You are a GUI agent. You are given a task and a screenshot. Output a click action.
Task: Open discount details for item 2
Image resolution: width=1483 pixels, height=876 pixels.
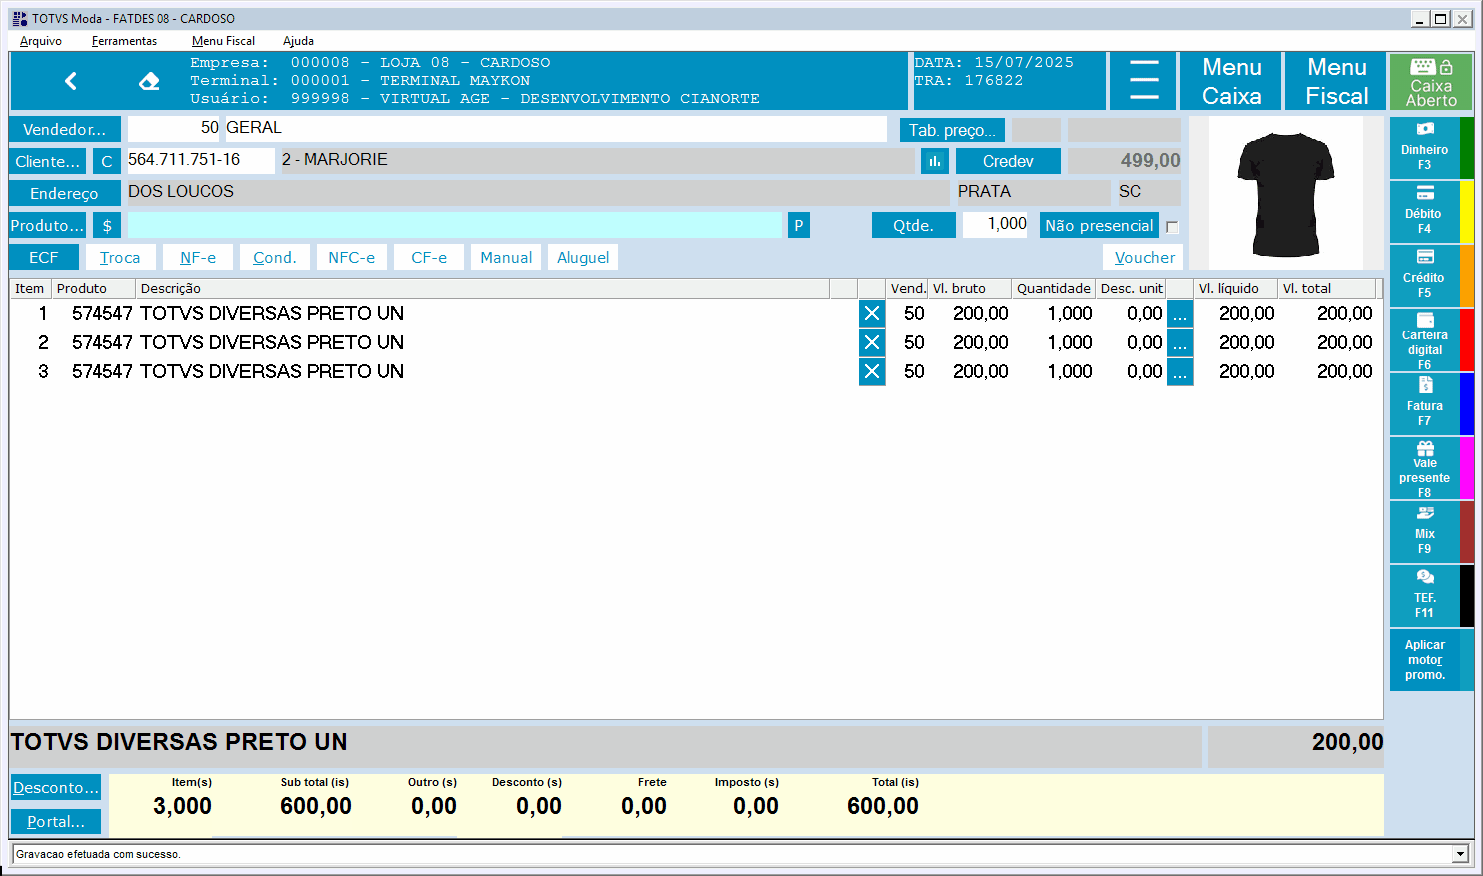pos(1180,342)
